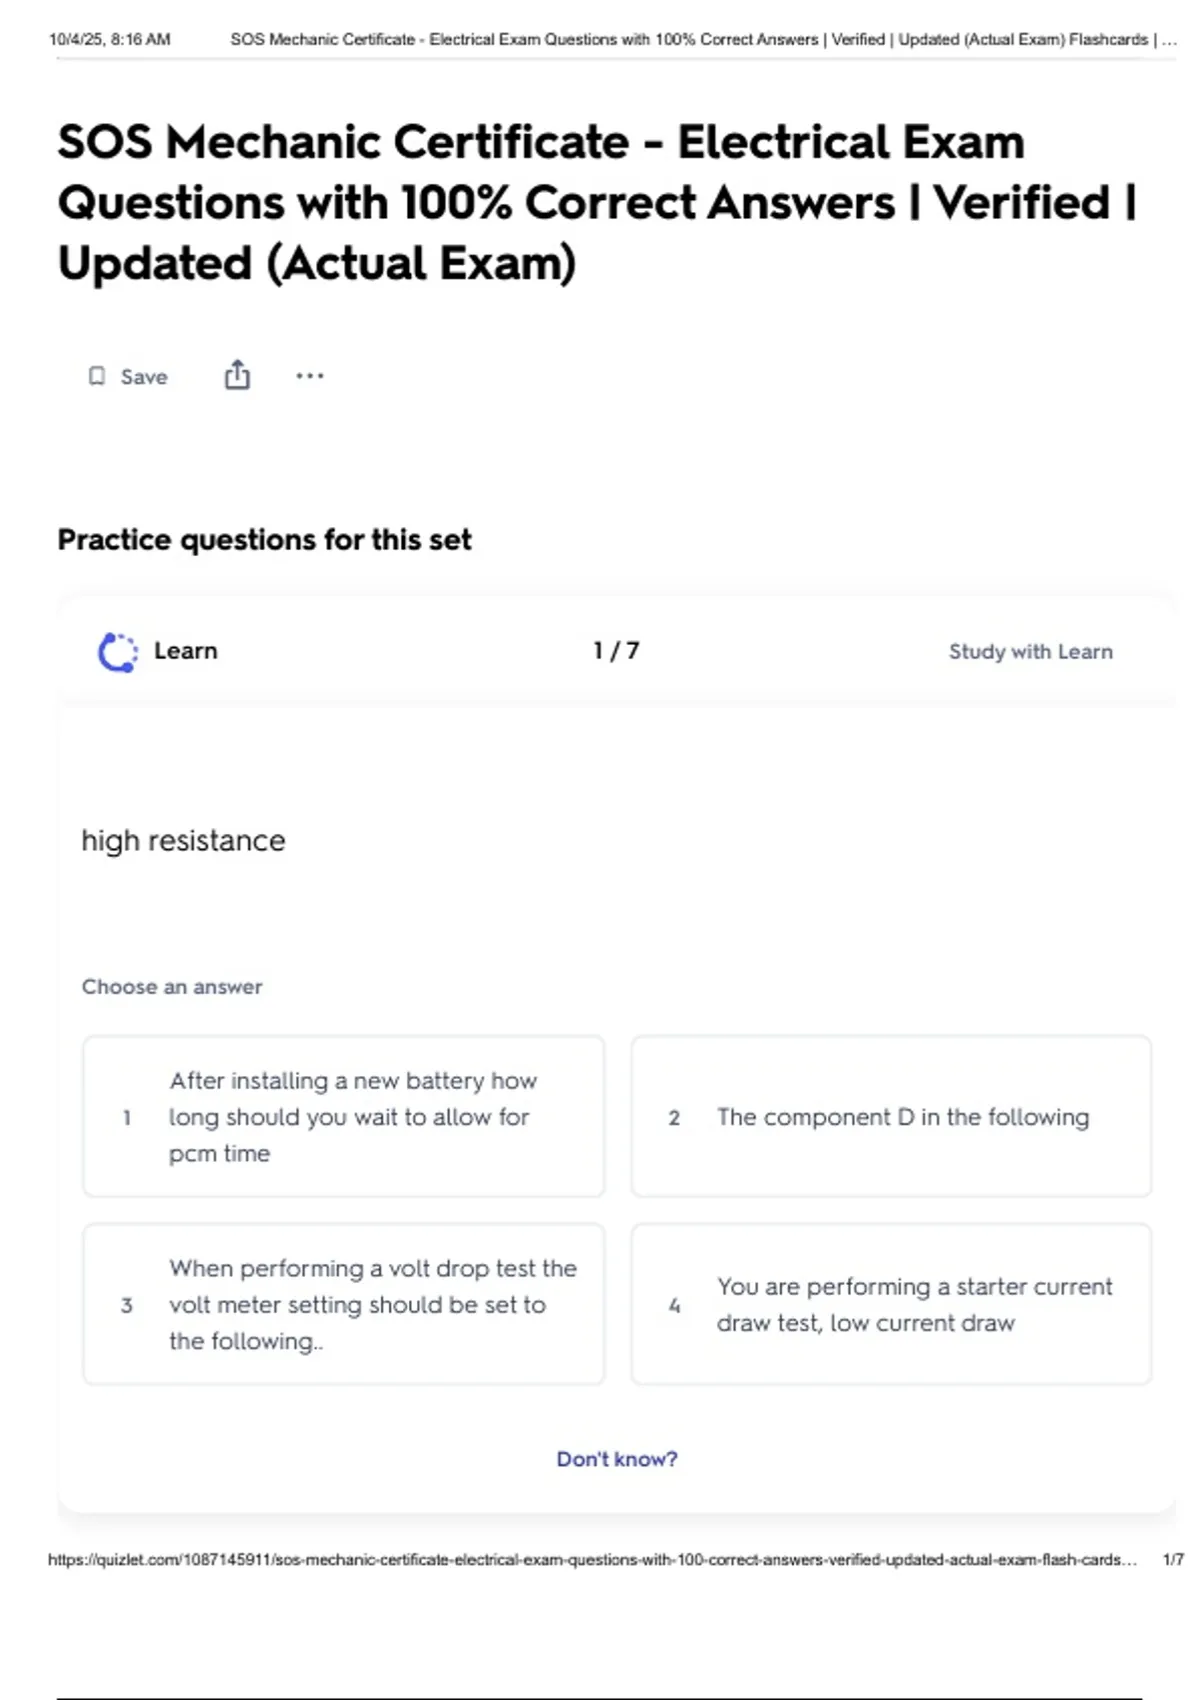This screenshot has height=1700, width=1200.
Task: Click the "high resistance" question text
Action: 183,841
